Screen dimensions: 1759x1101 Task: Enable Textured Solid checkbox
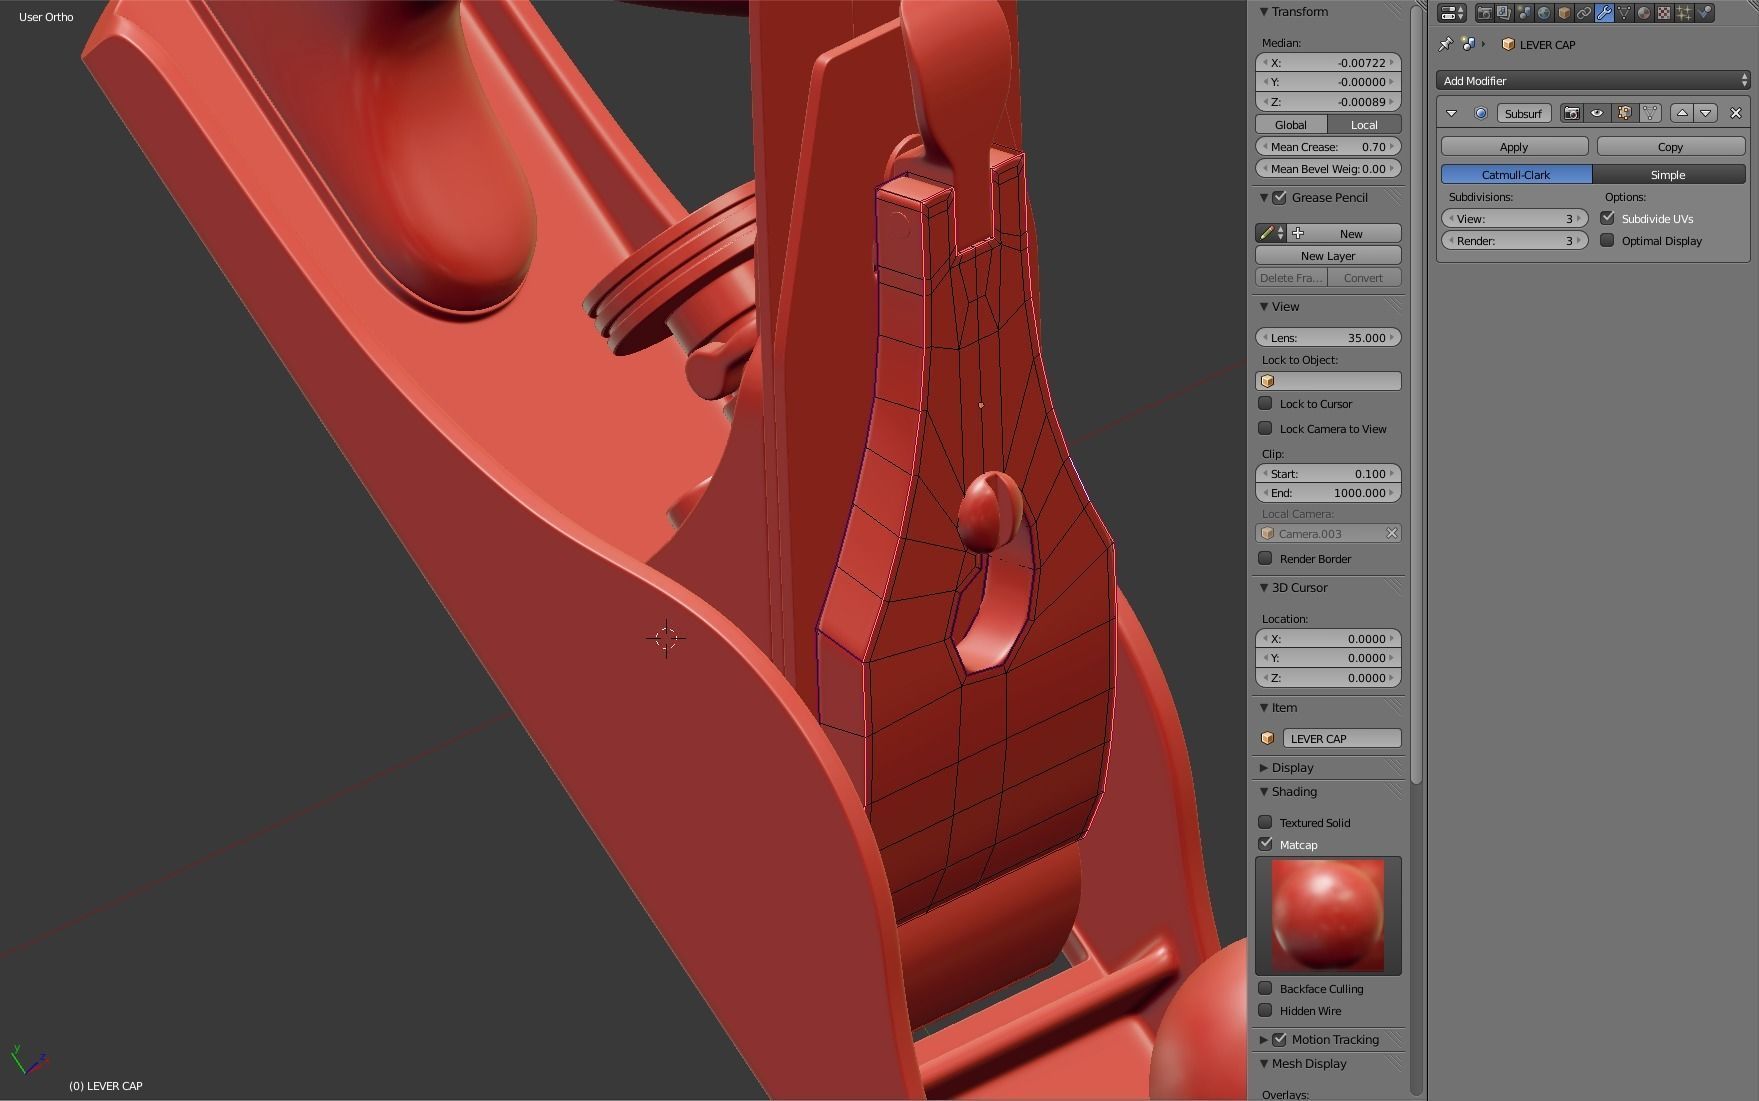pyautogui.click(x=1265, y=822)
